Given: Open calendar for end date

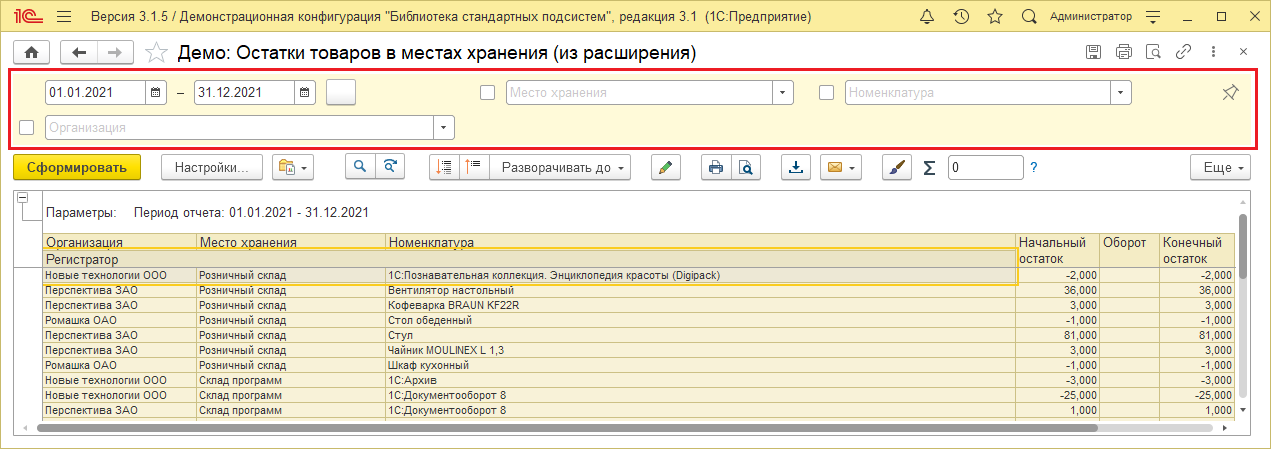Looking at the screenshot, I should click(x=305, y=92).
